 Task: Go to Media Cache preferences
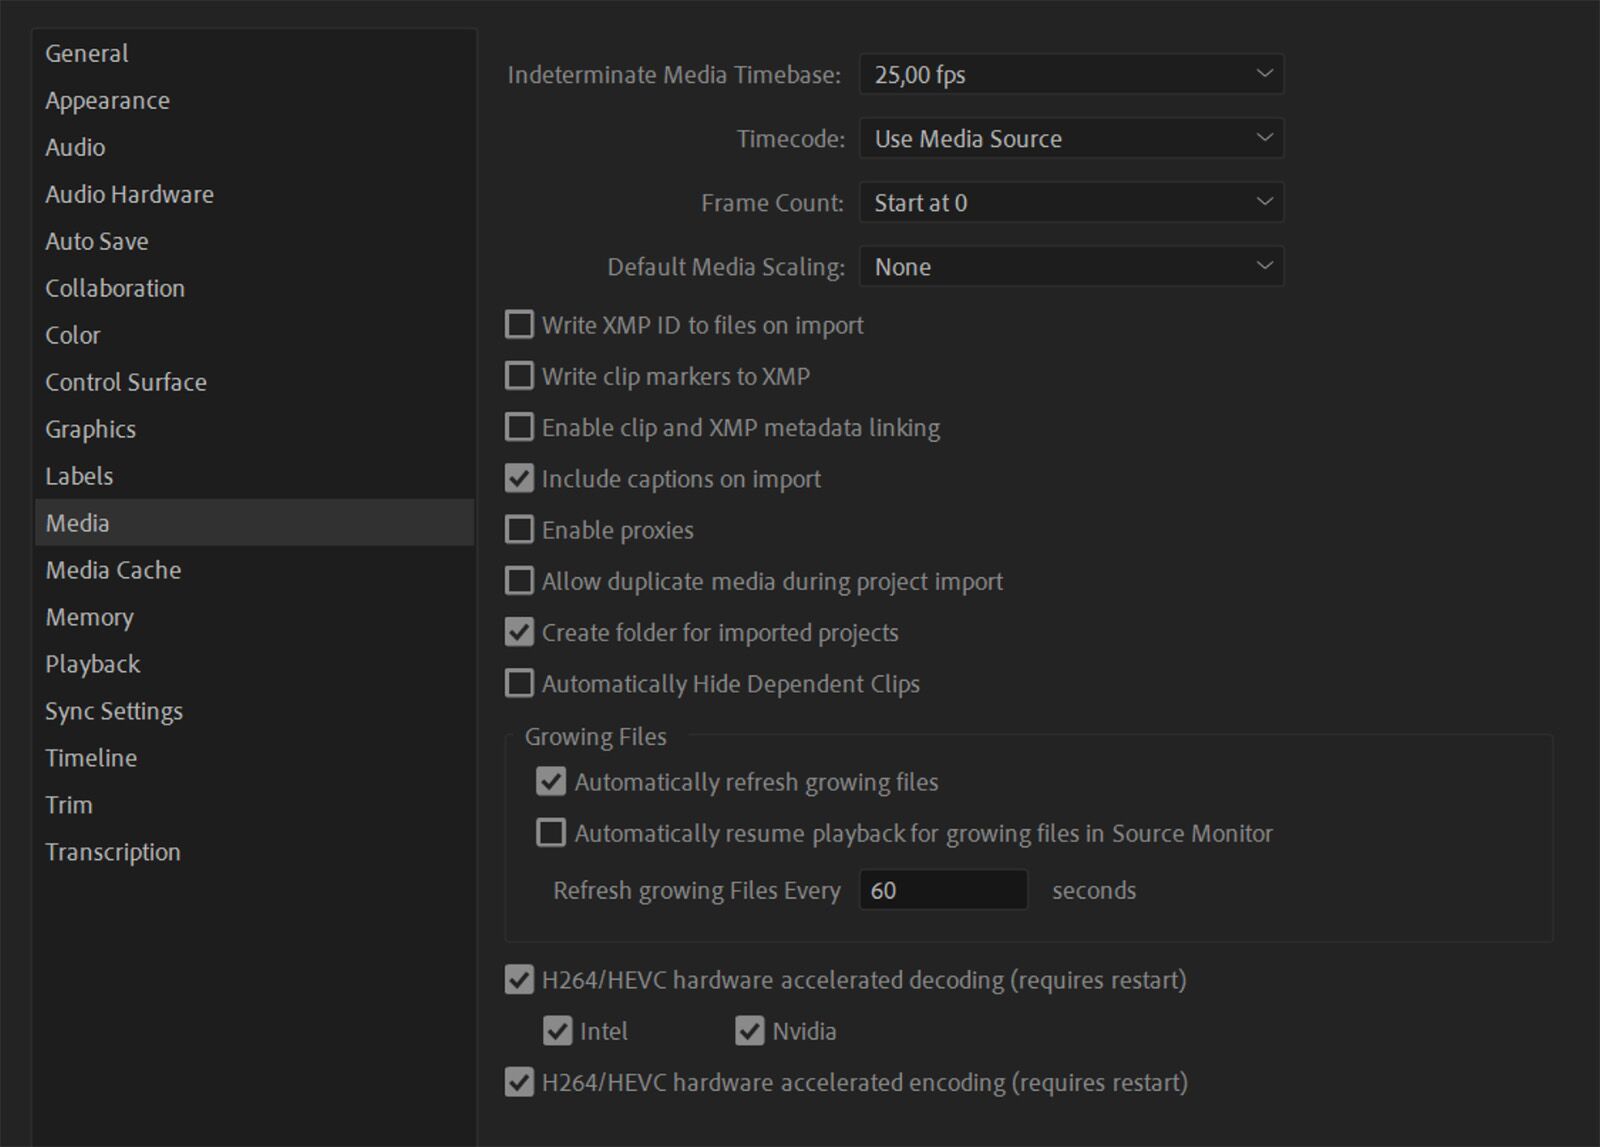click(113, 570)
